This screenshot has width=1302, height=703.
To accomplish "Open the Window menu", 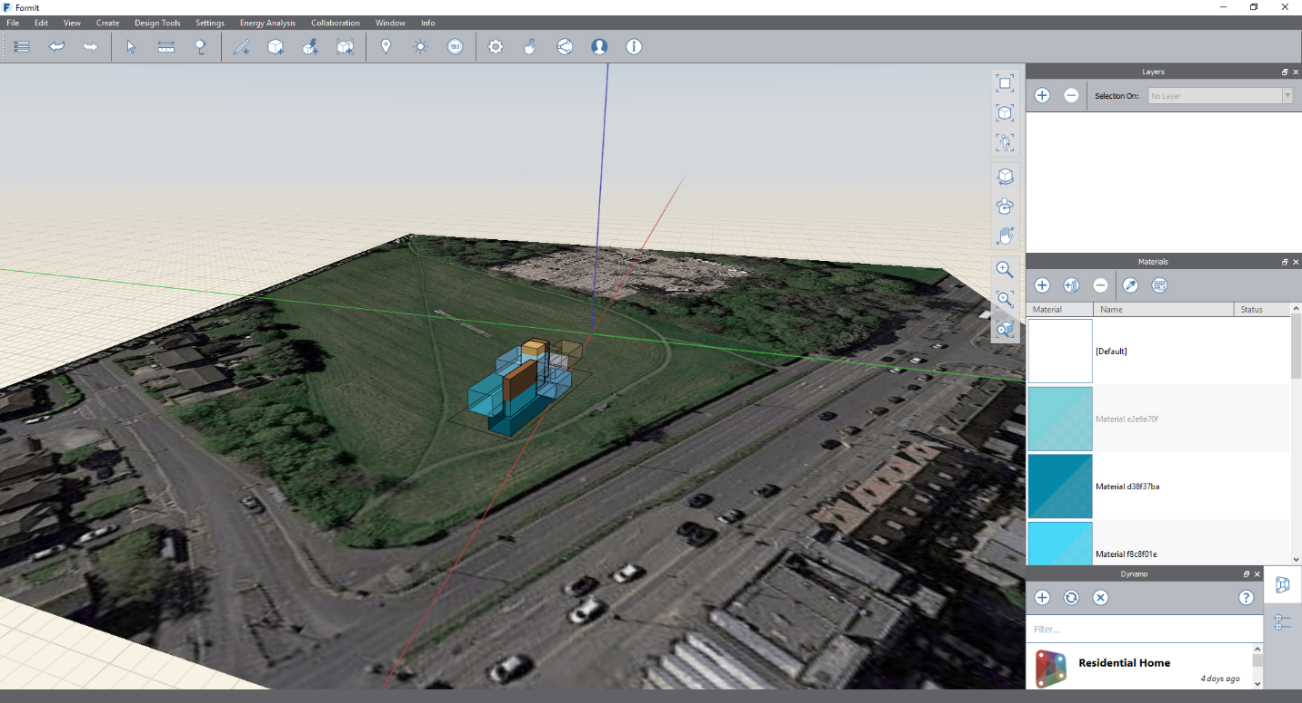I will 390,22.
